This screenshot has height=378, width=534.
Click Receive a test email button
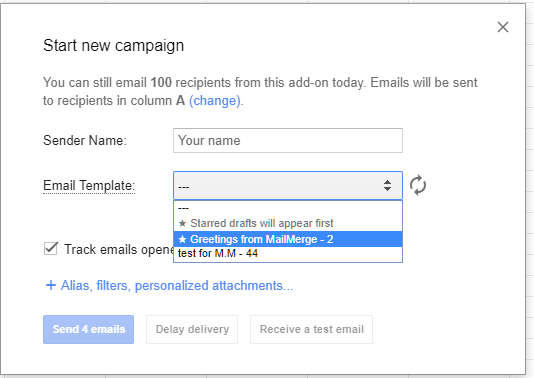(x=312, y=329)
